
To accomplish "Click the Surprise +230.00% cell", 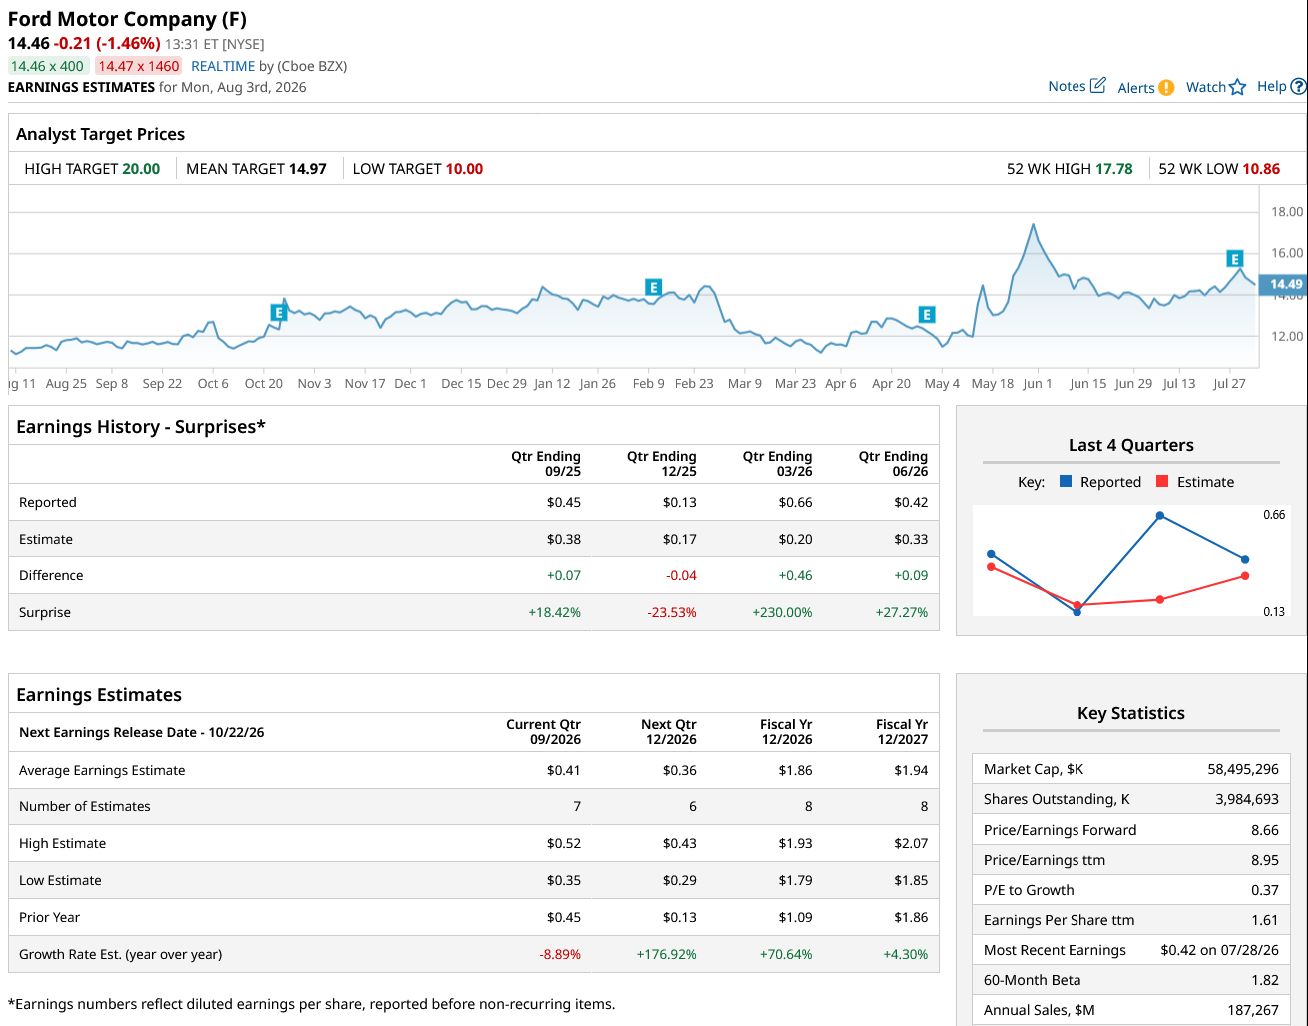I will 782,612.
